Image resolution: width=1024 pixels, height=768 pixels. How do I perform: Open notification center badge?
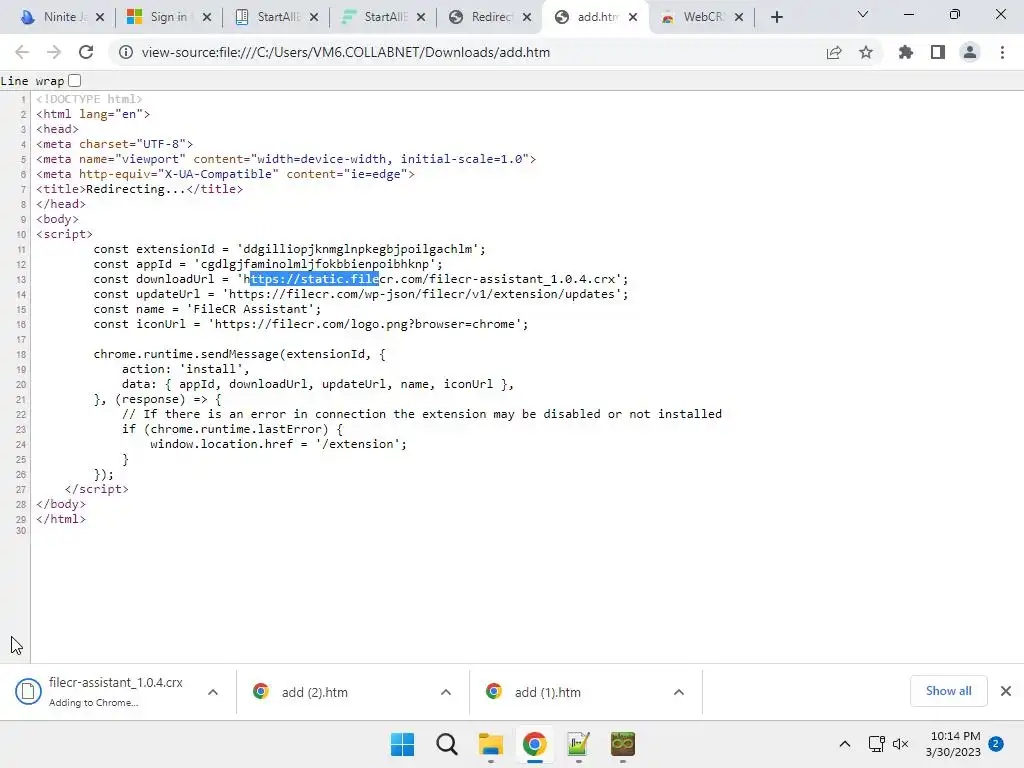[996, 744]
